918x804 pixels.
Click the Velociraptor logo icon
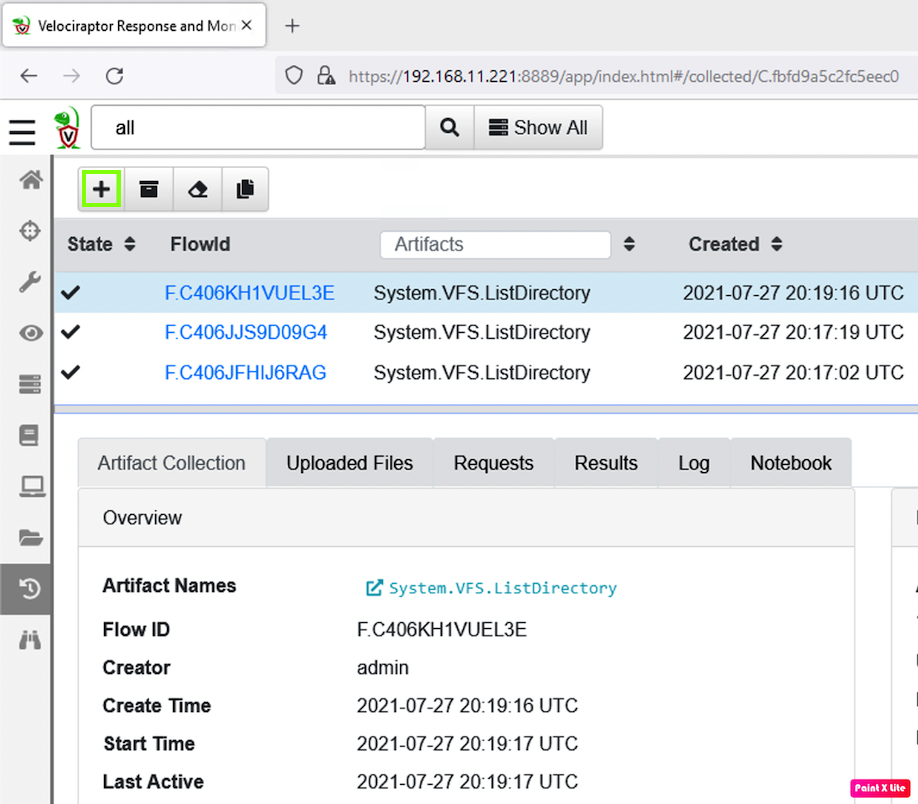[67, 128]
